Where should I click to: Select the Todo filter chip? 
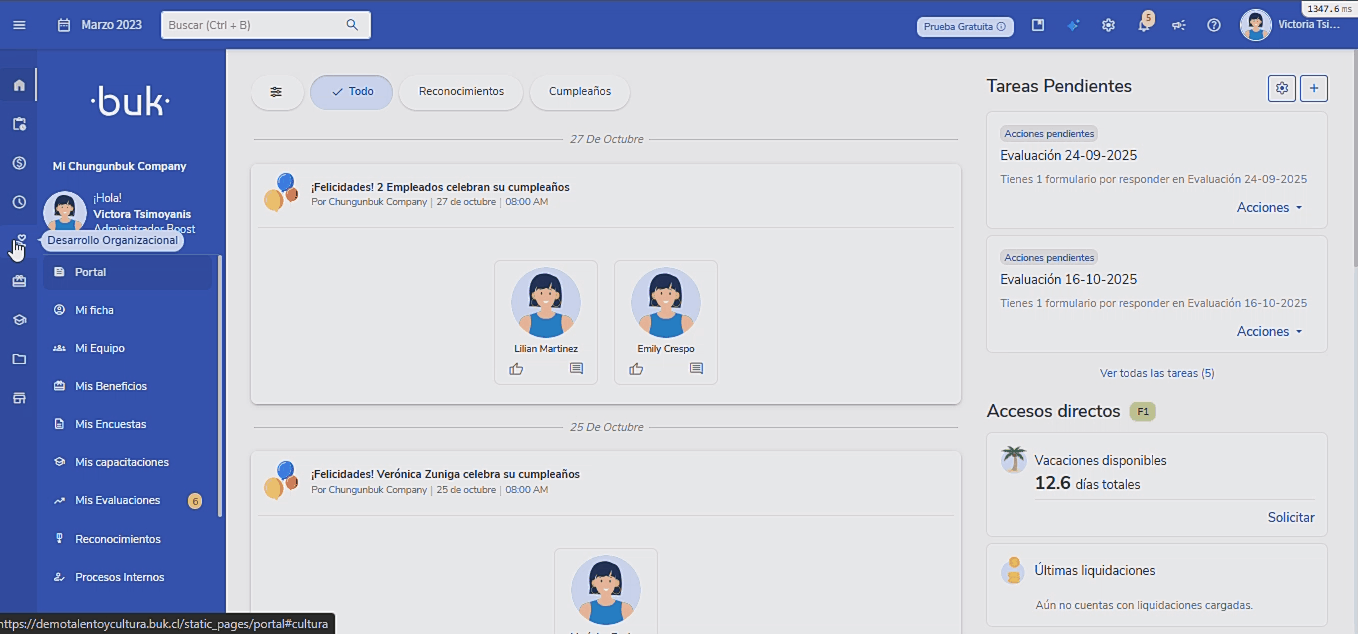351,92
